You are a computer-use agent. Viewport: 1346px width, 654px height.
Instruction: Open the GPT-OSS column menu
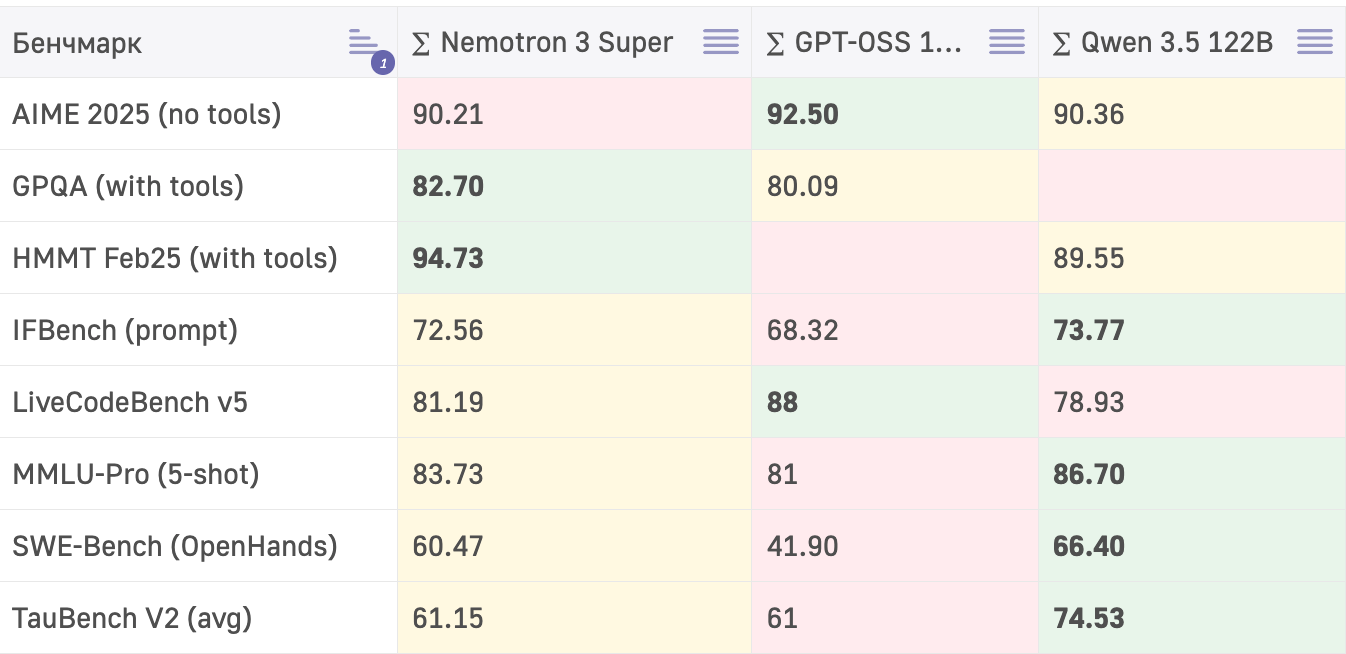[x=1007, y=42]
